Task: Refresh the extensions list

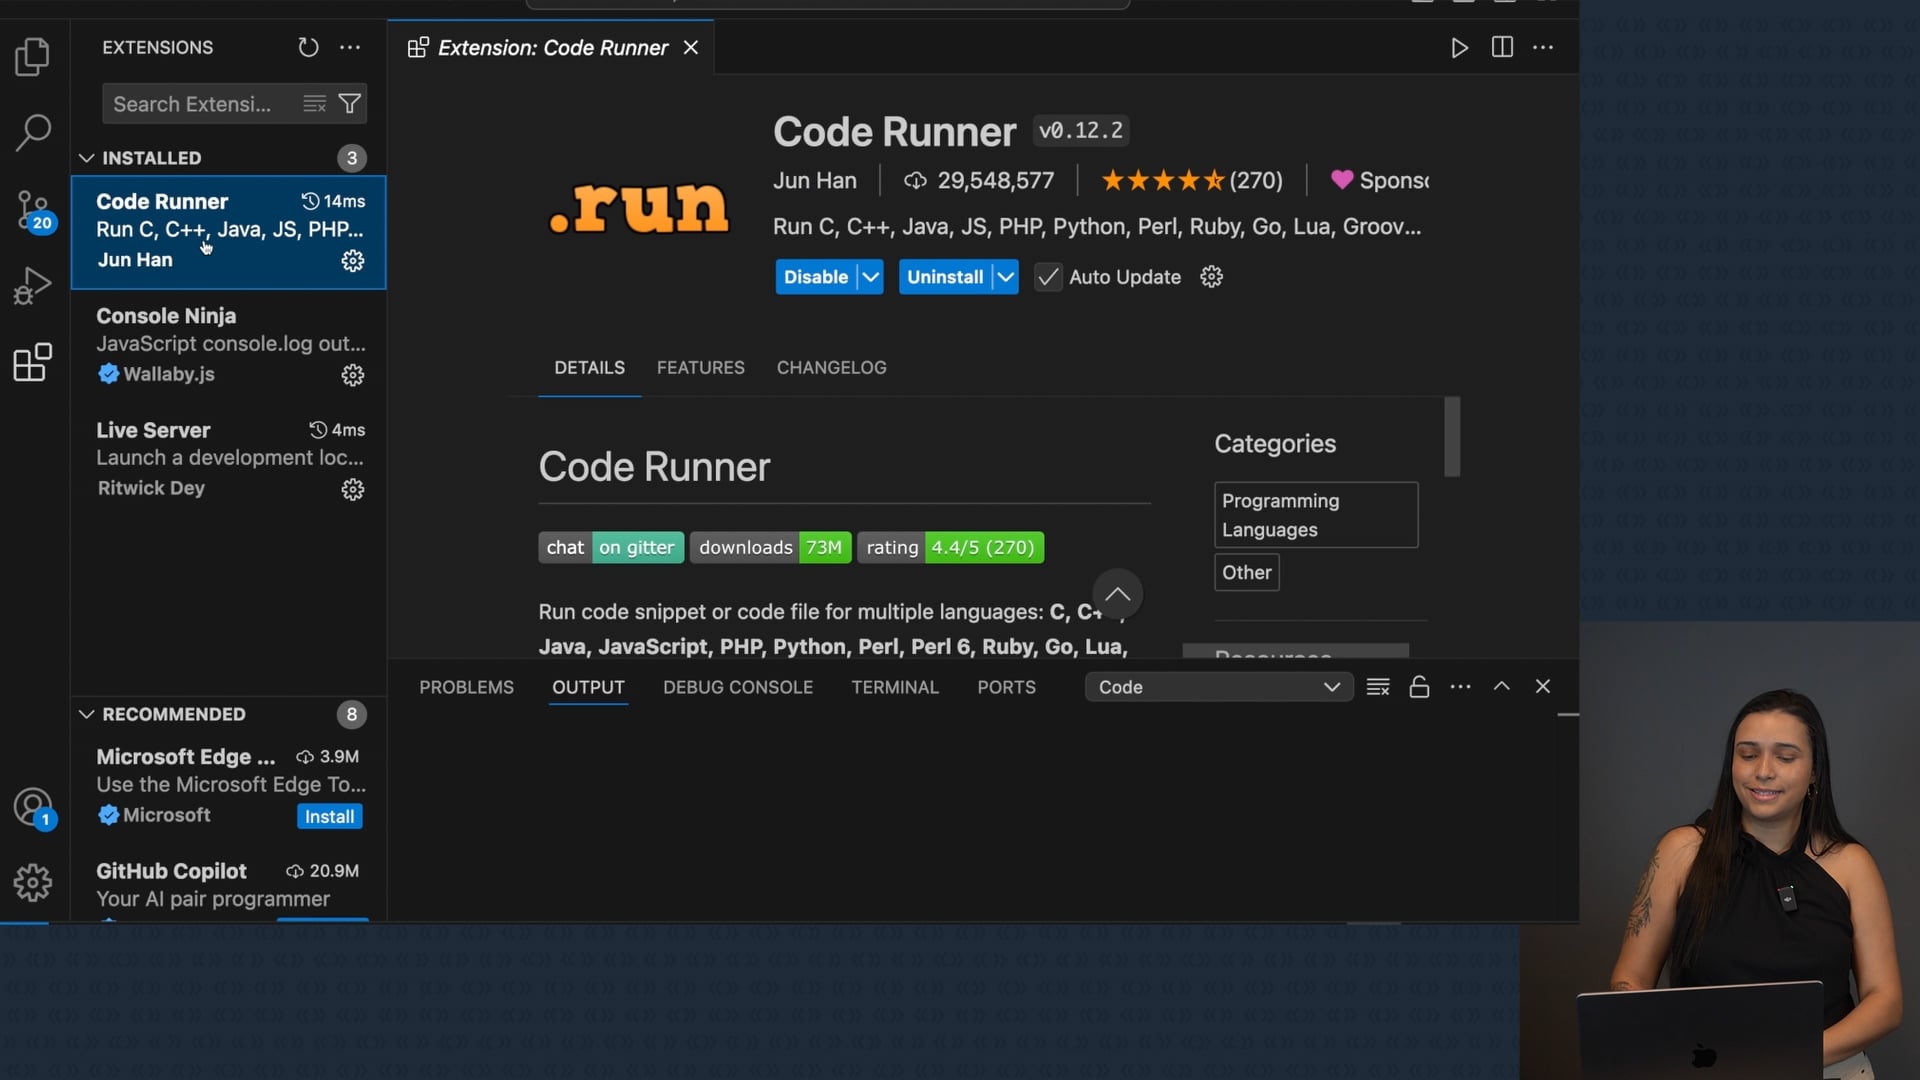Action: (x=308, y=47)
